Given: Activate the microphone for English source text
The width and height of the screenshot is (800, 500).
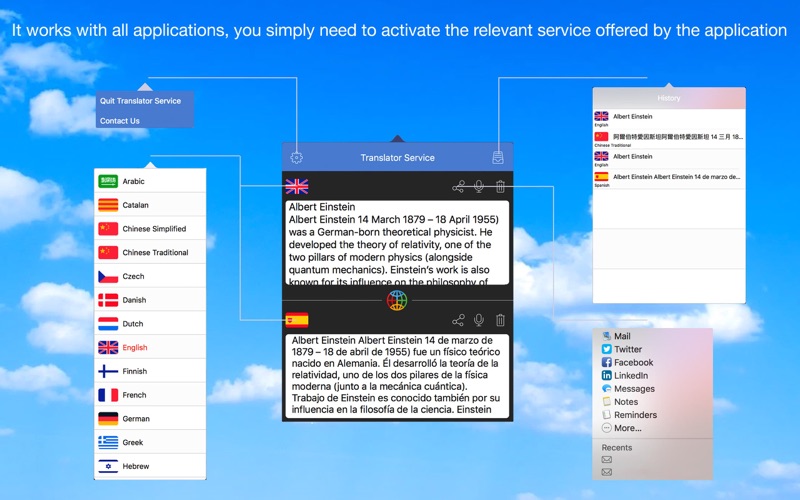Looking at the screenshot, I should point(479,186).
